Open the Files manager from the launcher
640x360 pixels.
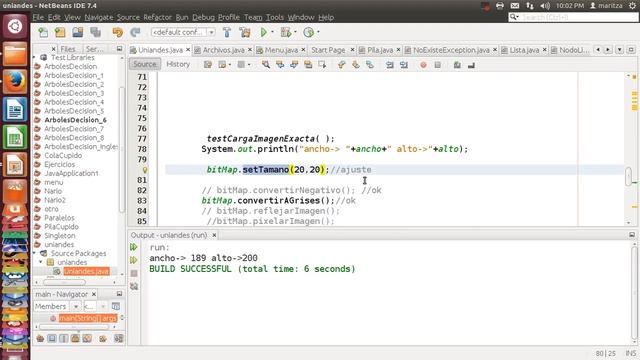[x=15, y=53]
